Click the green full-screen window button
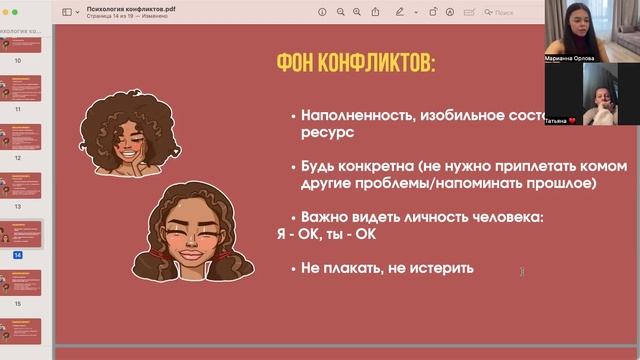This screenshot has width=640, height=360. [15, 12]
